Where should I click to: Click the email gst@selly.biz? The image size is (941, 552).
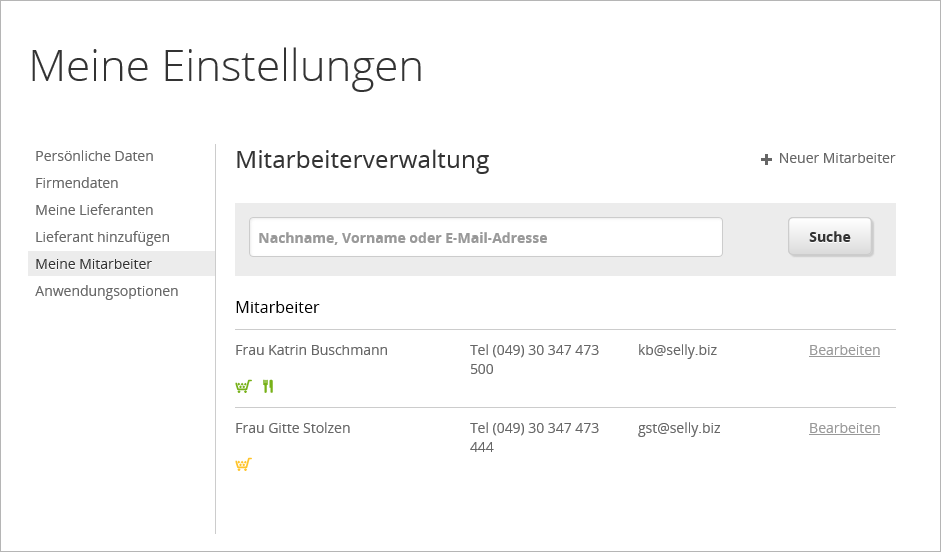click(679, 428)
